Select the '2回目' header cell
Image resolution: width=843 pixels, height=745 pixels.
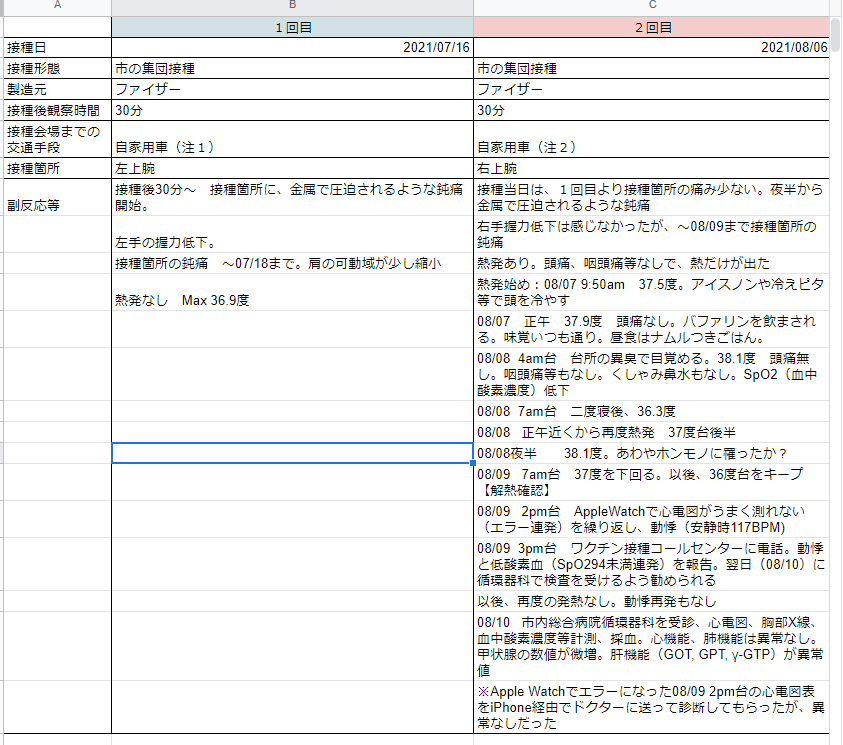tap(652, 27)
